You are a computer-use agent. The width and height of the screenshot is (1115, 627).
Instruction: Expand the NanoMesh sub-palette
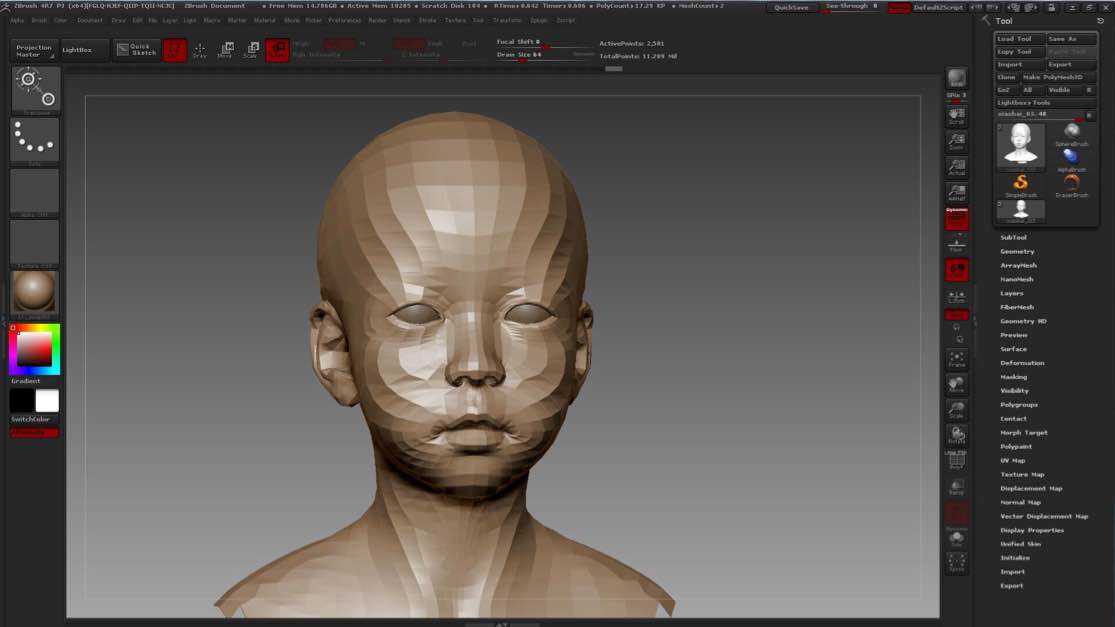pos(1017,279)
